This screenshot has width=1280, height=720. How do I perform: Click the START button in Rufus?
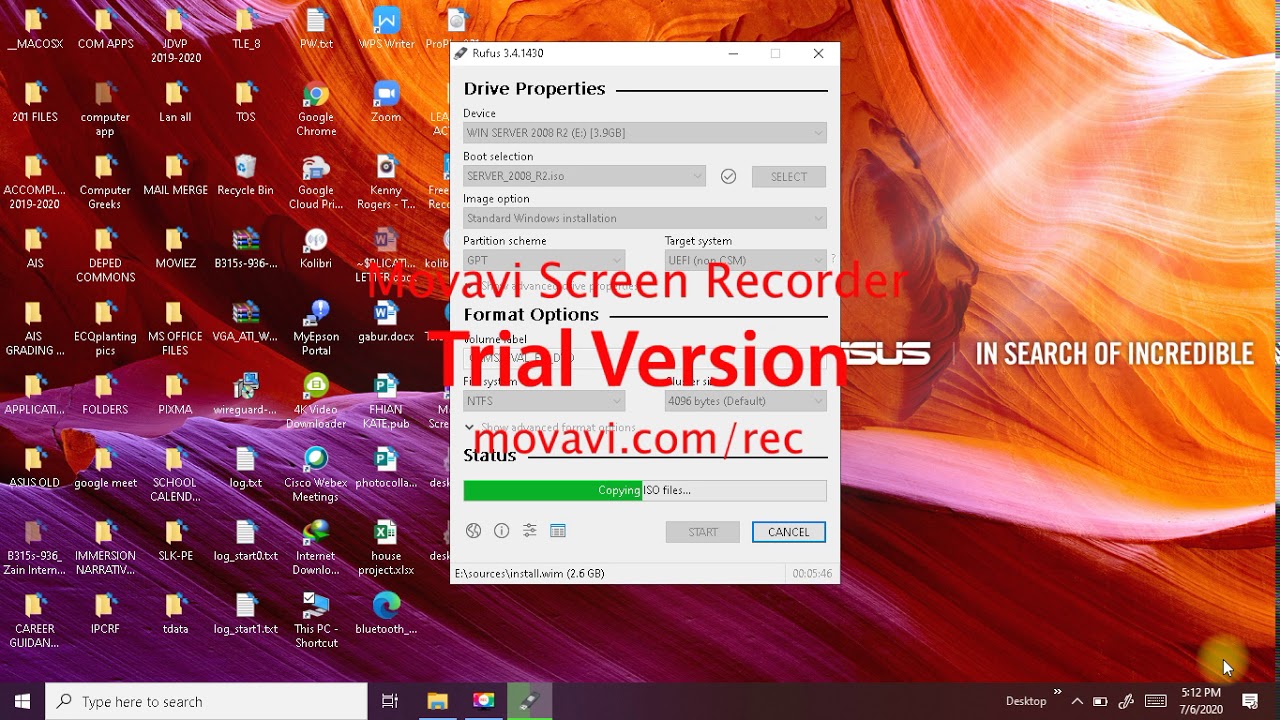[703, 532]
